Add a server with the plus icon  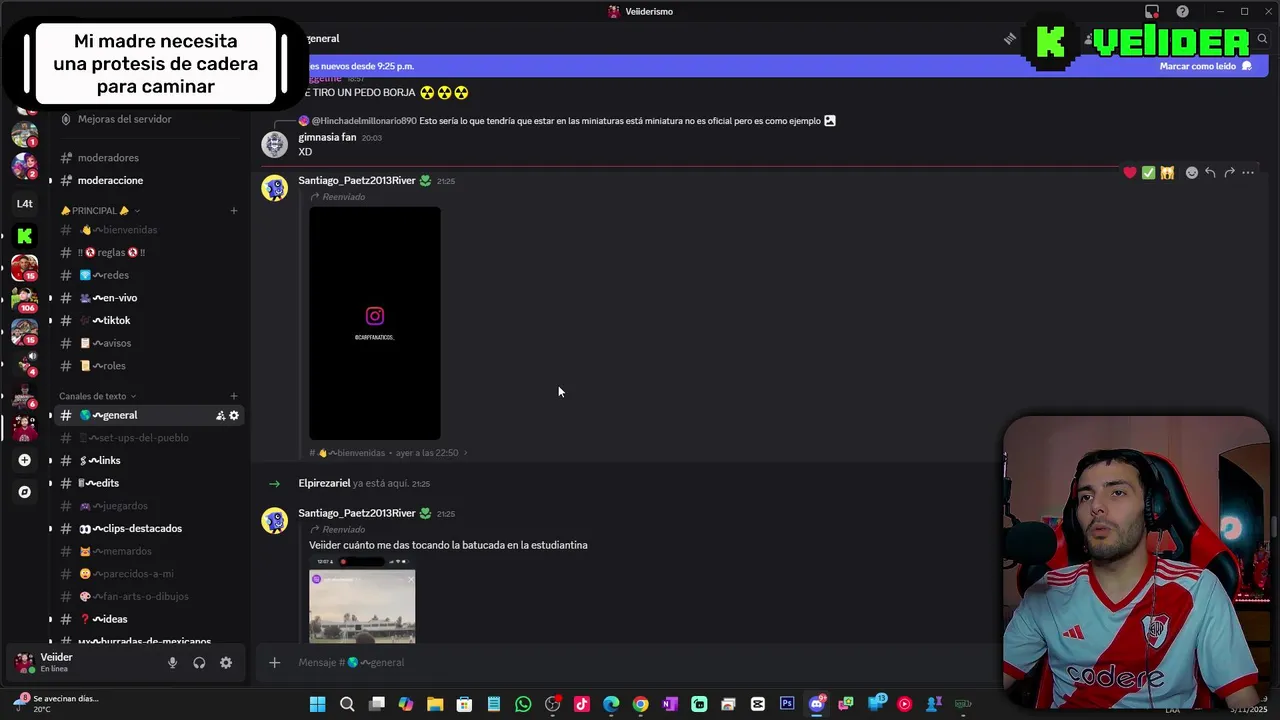[x=25, y=460]
